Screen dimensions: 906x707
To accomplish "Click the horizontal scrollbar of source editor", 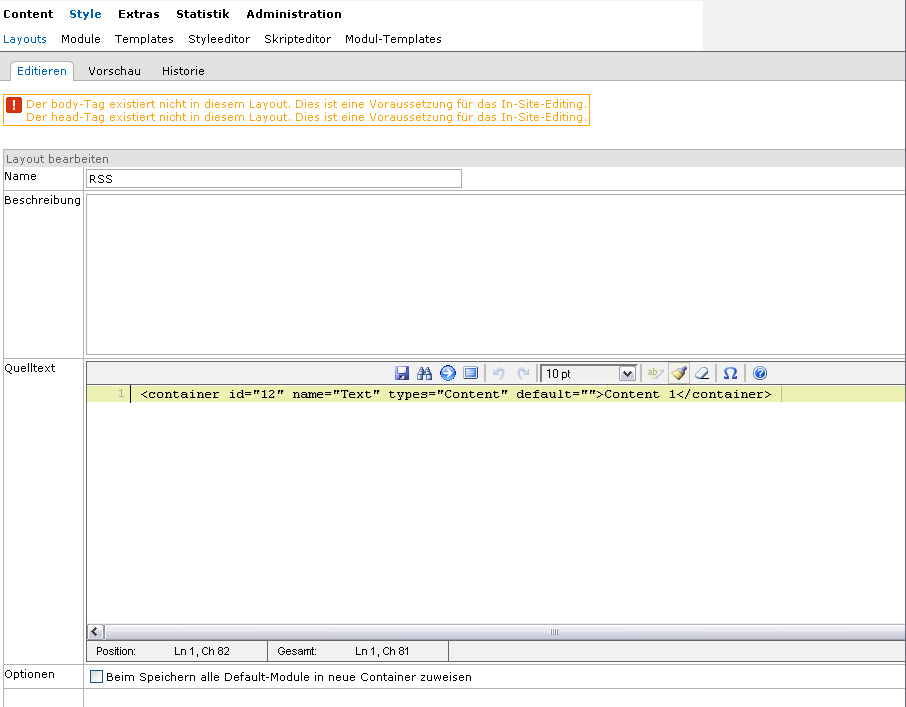I will (500, 632).
